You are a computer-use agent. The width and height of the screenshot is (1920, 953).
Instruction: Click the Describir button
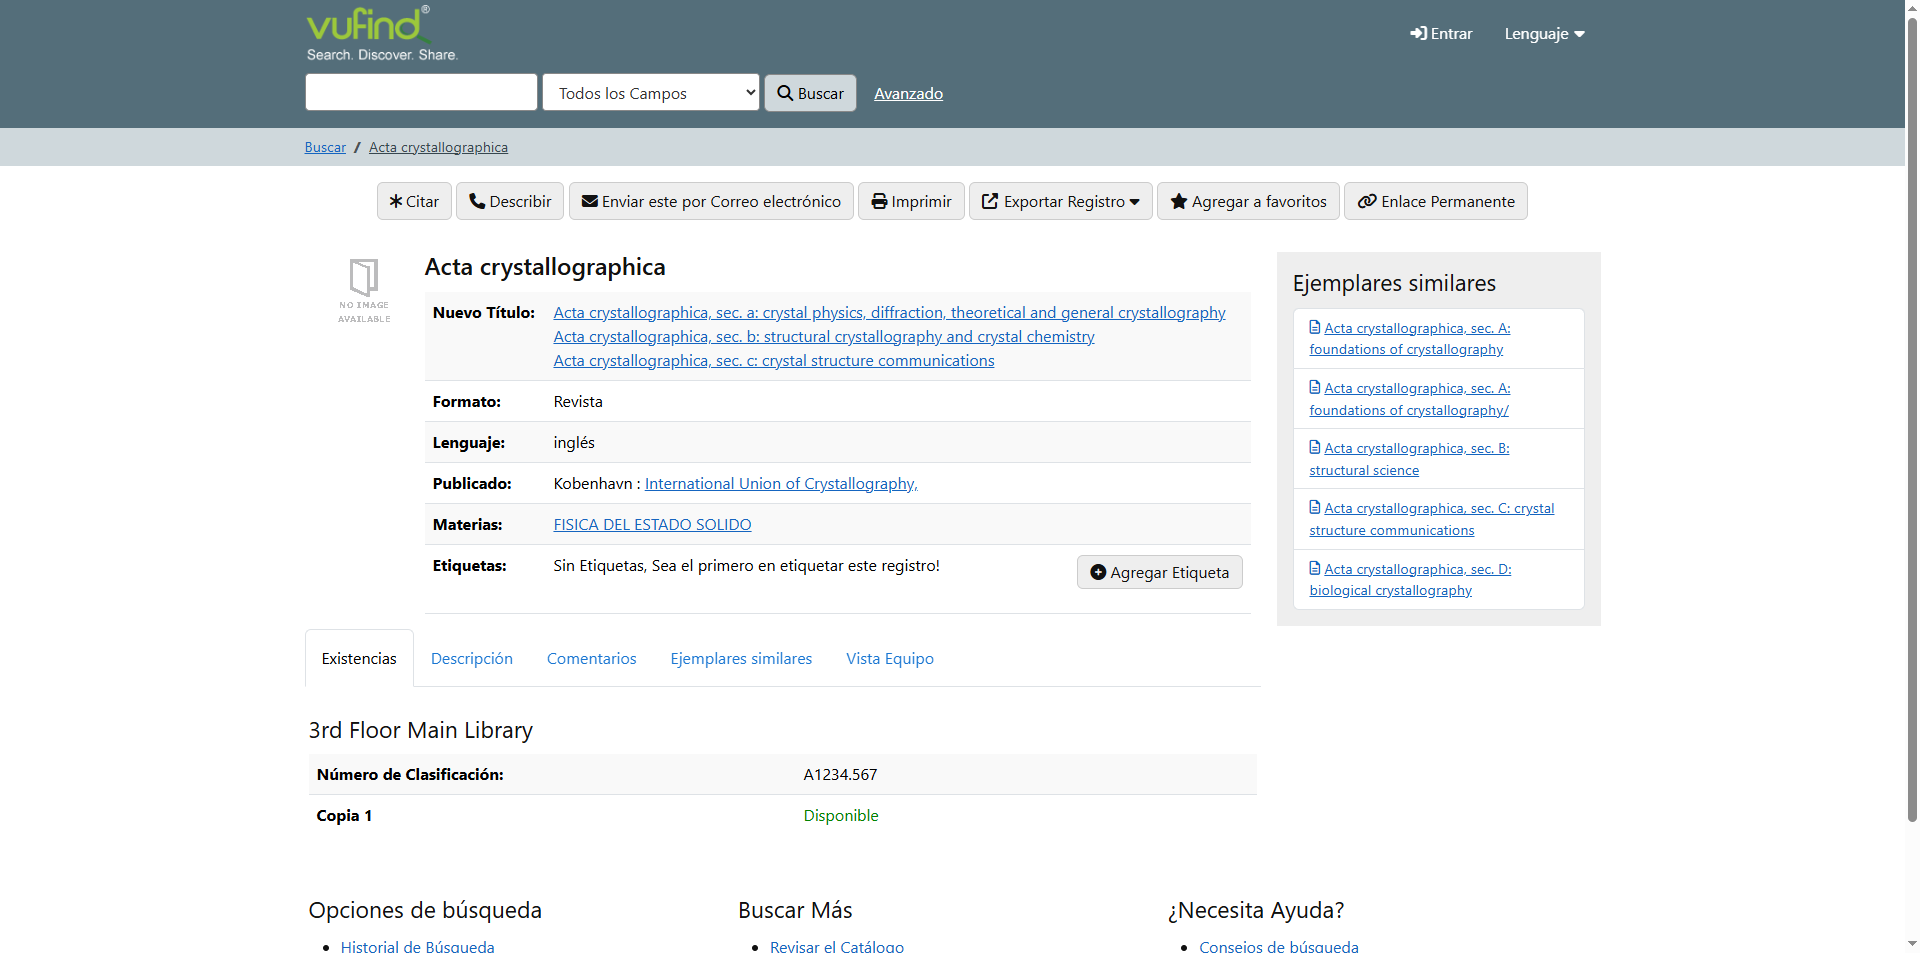pos(510,201)
